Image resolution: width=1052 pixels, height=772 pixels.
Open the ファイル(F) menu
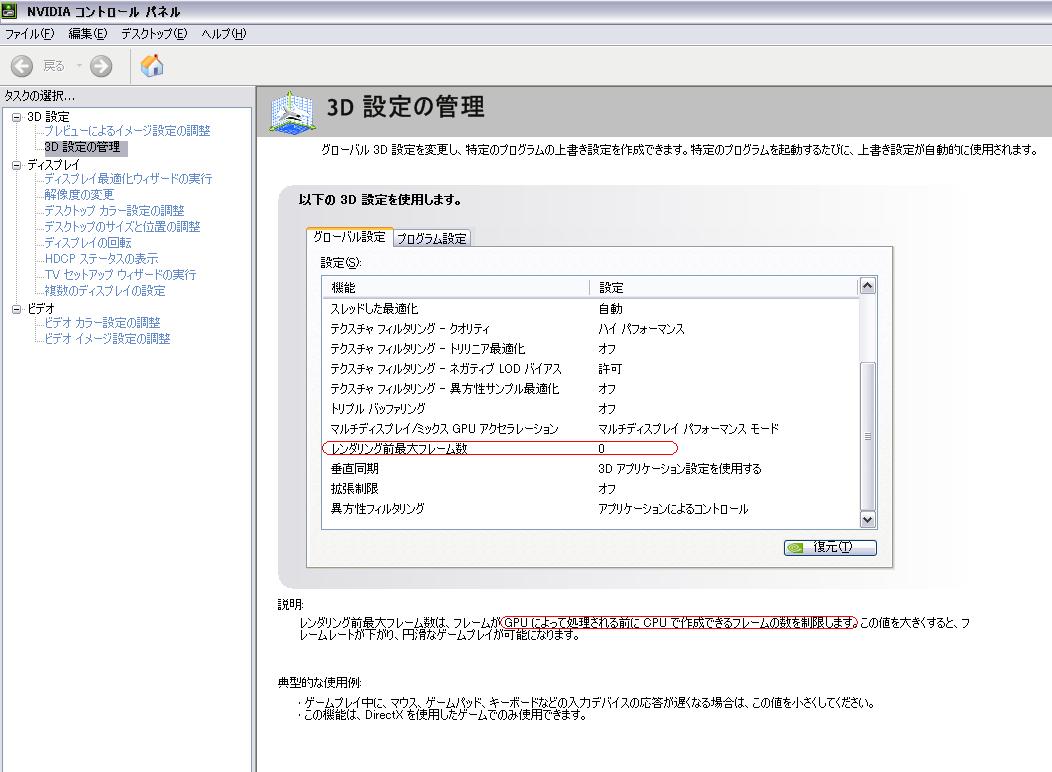[30, 34]
